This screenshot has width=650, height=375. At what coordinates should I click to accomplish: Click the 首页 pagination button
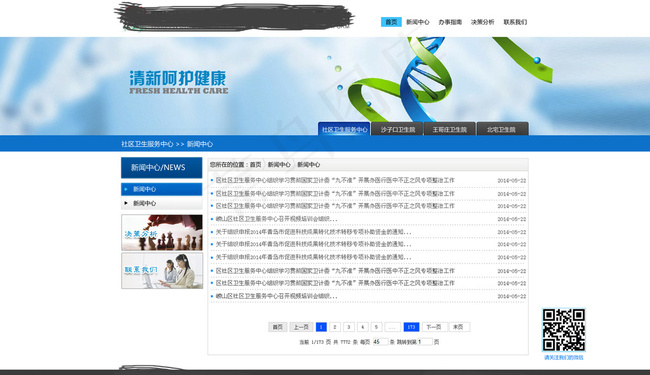pyautogui.click(x=277, y=327)
